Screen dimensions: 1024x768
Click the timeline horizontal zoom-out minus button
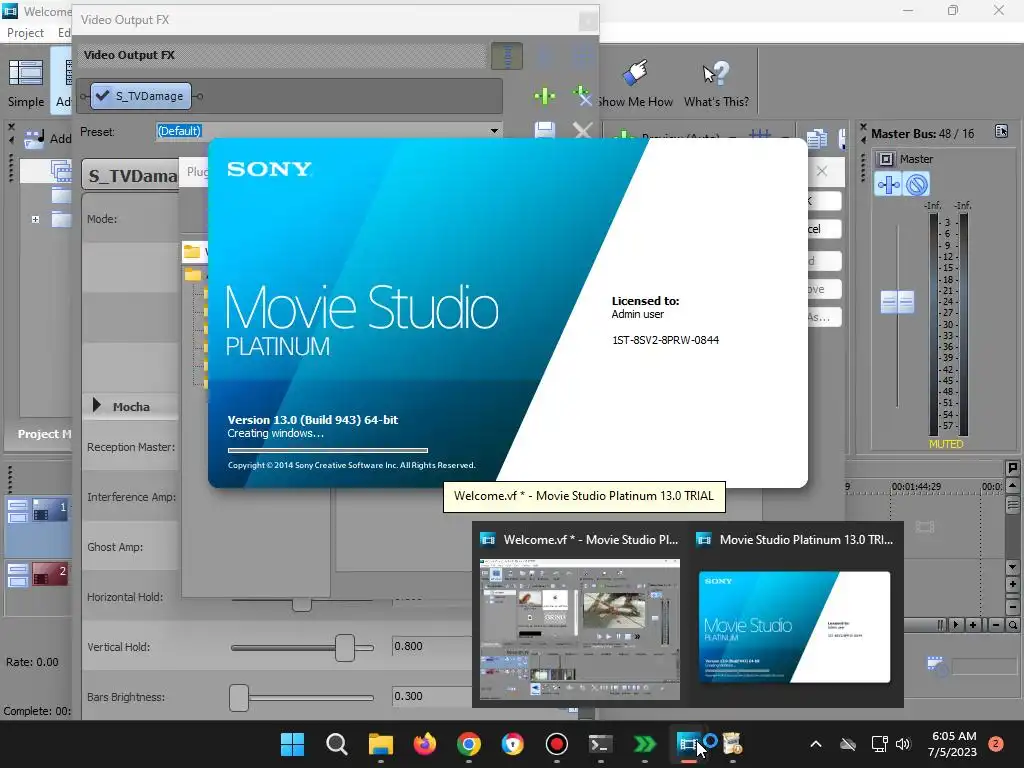(995, 625)
